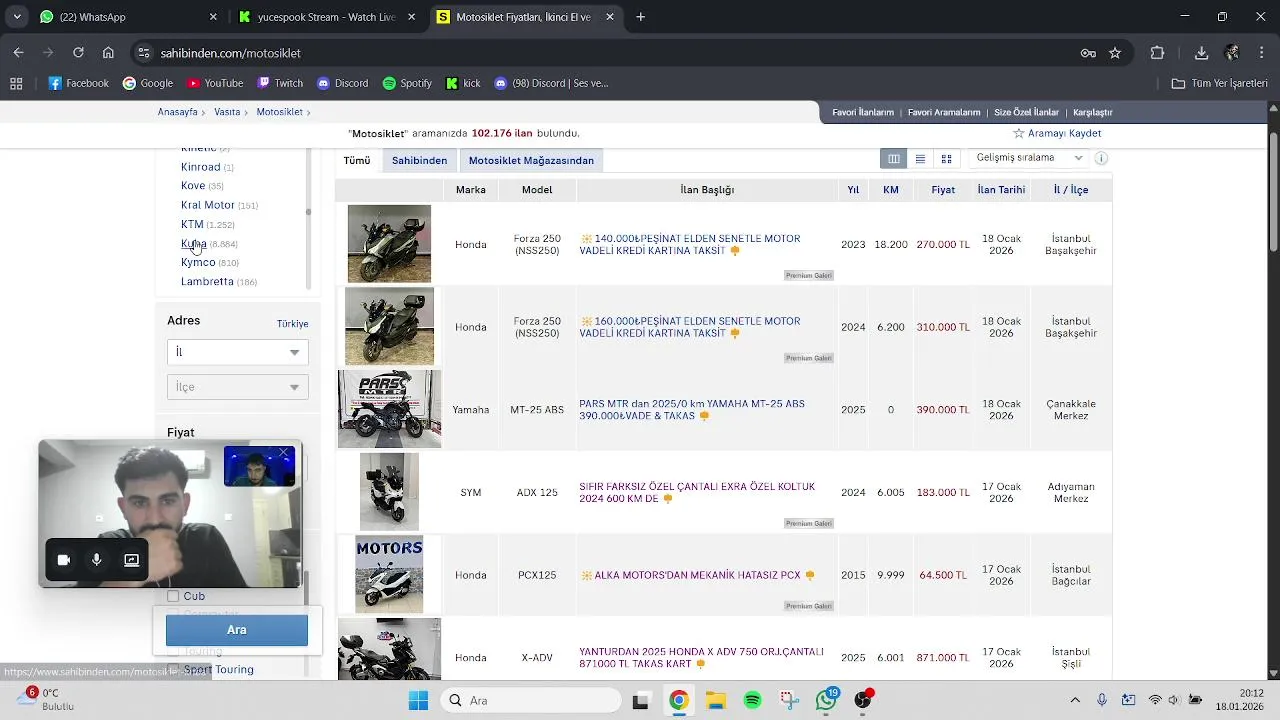
Task: Go to Anasayfa breadcrumb
Action: [x=178, y=112]
